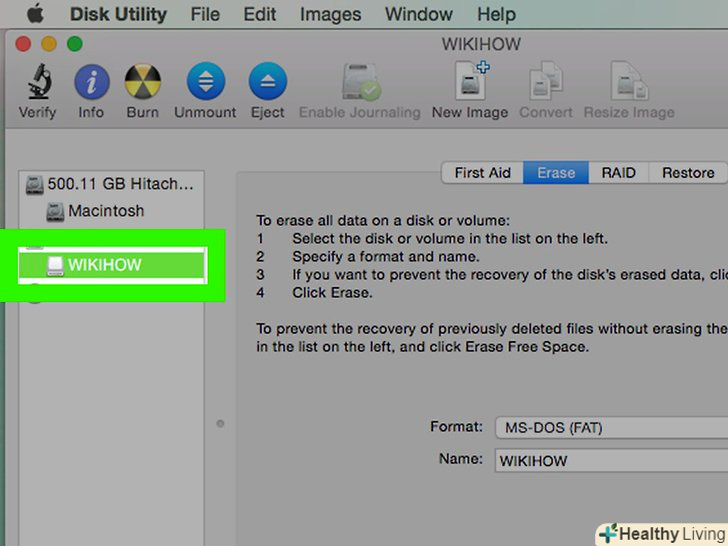
Task: Click the Burn radiation icon
Action: (143, 82)
